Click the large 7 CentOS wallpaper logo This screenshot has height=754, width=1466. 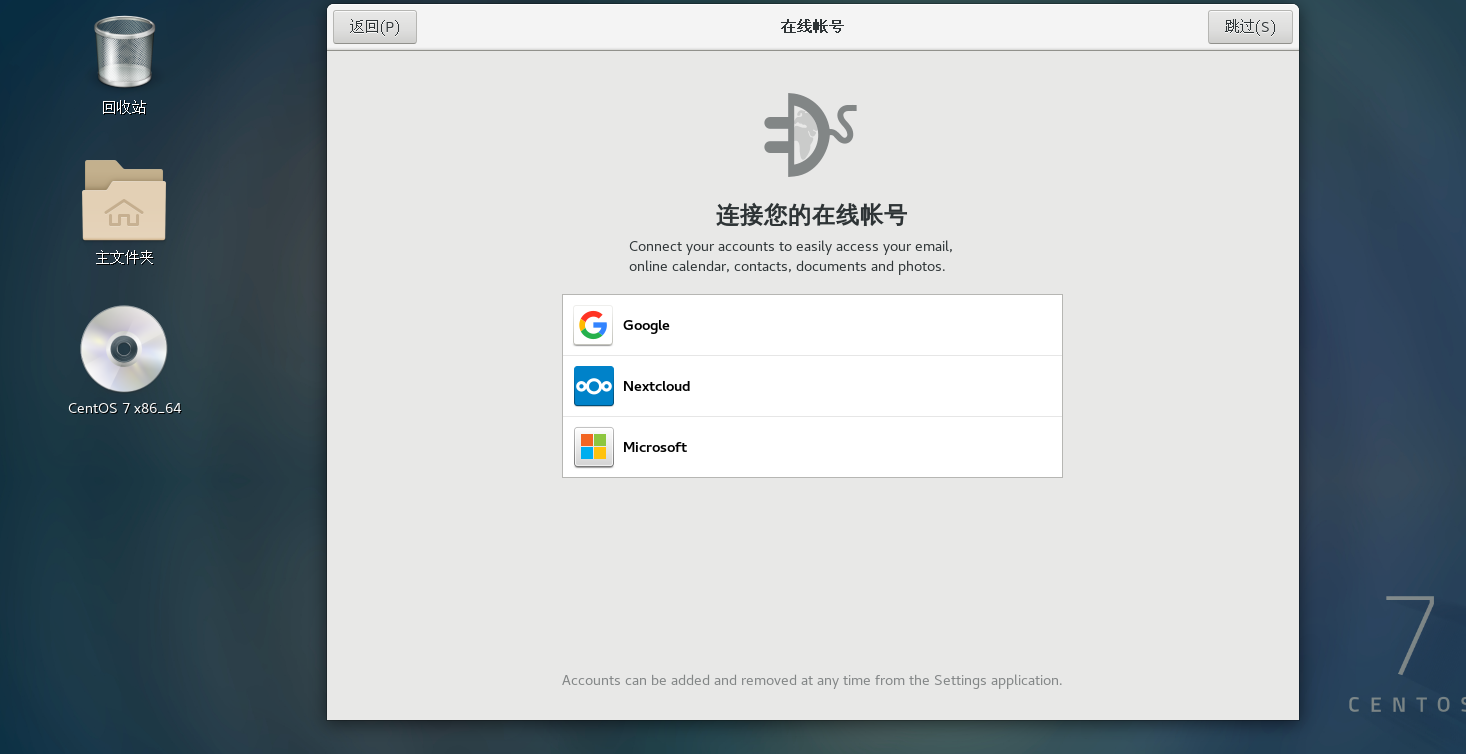pyautogui.click(x=1411, y=635)
